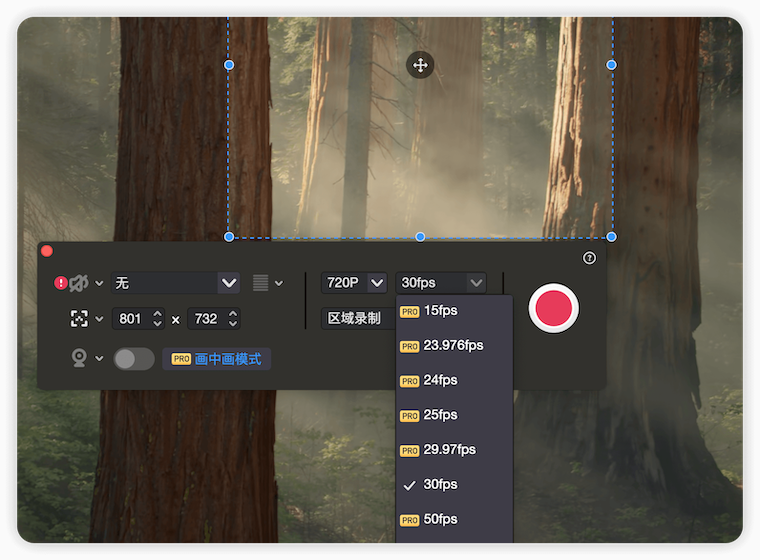Screen dimensions: 760x560
Task: Click the striped lines pattern icon
Action: pyautogui.click(x=261, y=283)
